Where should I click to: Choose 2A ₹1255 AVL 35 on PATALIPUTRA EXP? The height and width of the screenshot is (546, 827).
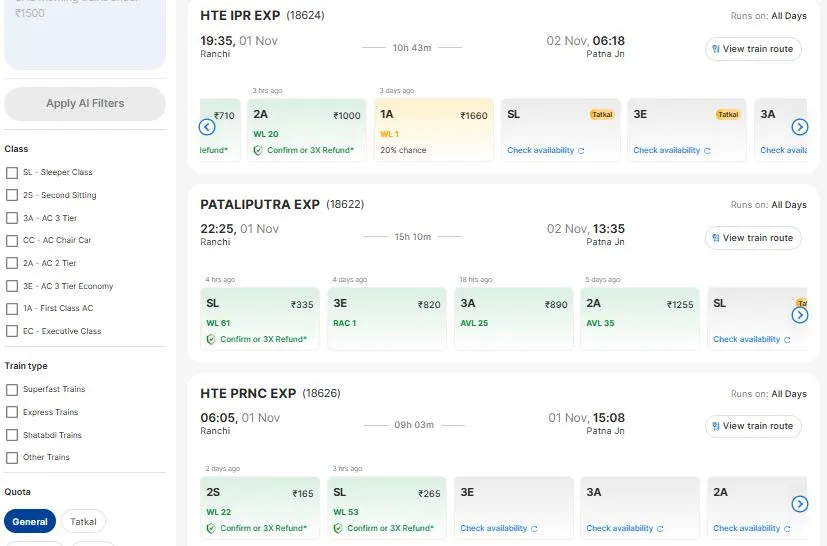(640, 319)
